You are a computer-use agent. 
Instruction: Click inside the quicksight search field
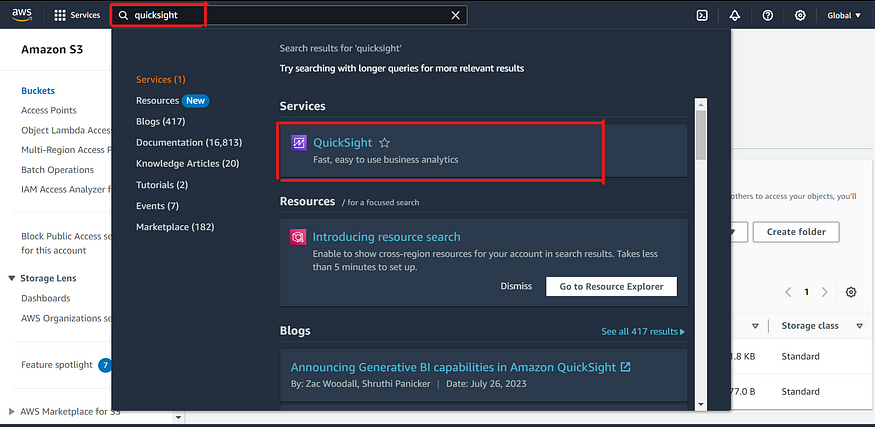[290, 16]
